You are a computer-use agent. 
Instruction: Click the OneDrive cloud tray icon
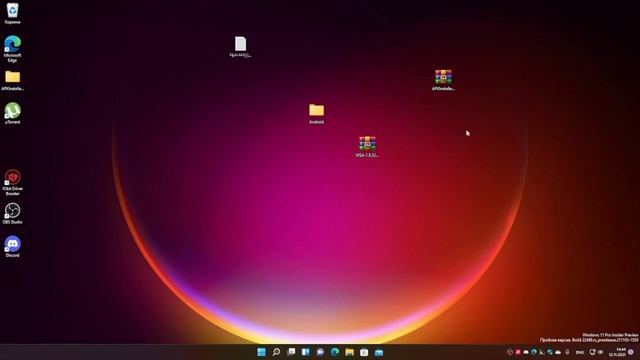point(558,352)
